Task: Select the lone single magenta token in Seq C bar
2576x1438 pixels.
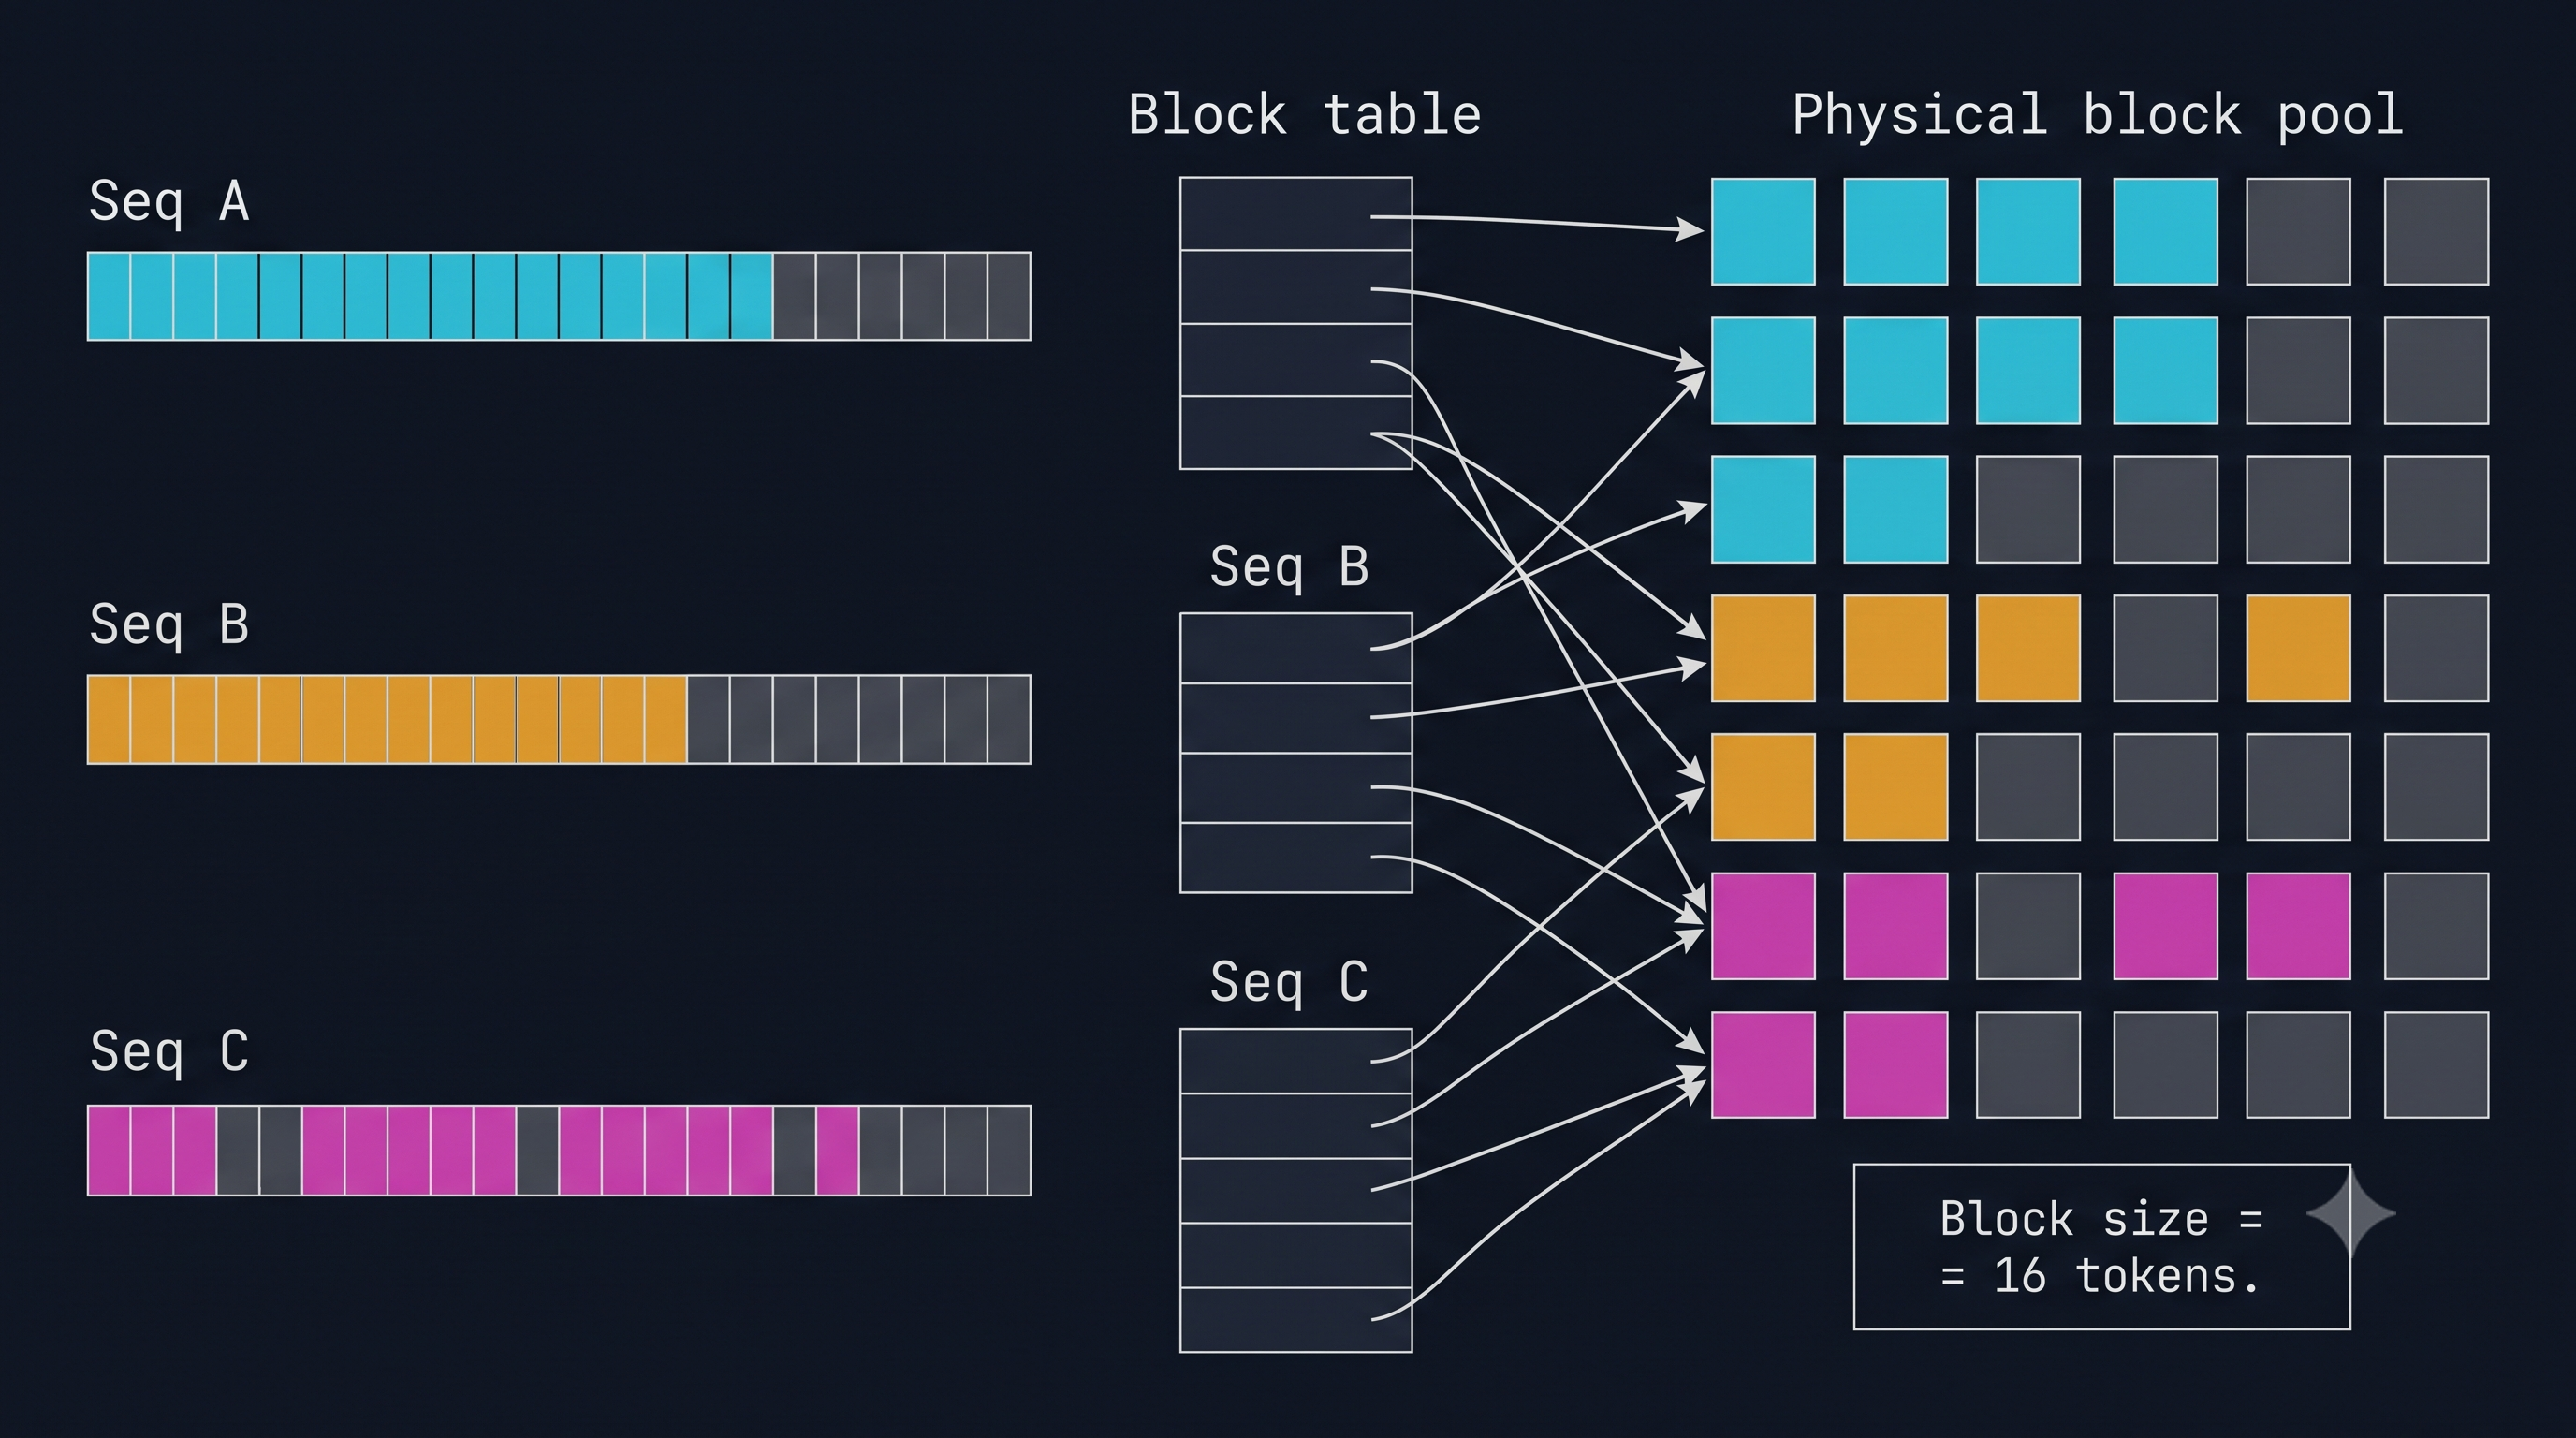Action: pos(837,1150)
